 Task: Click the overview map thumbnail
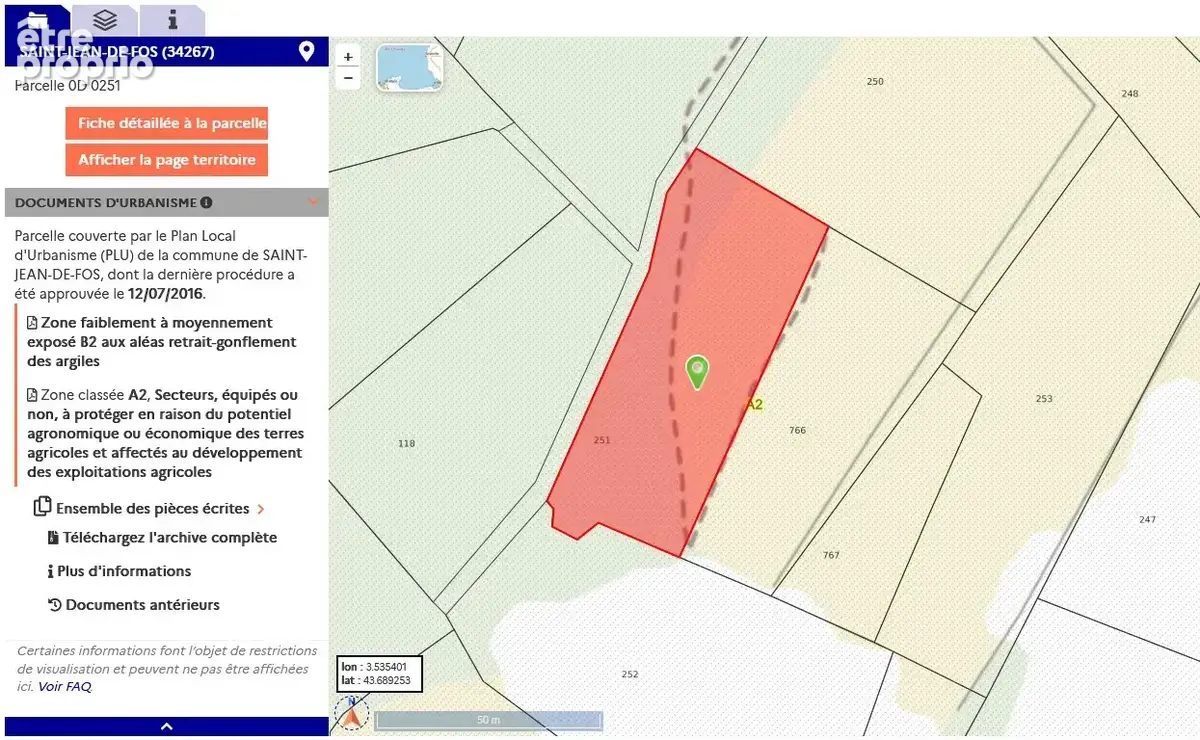(x=409, y=67)
